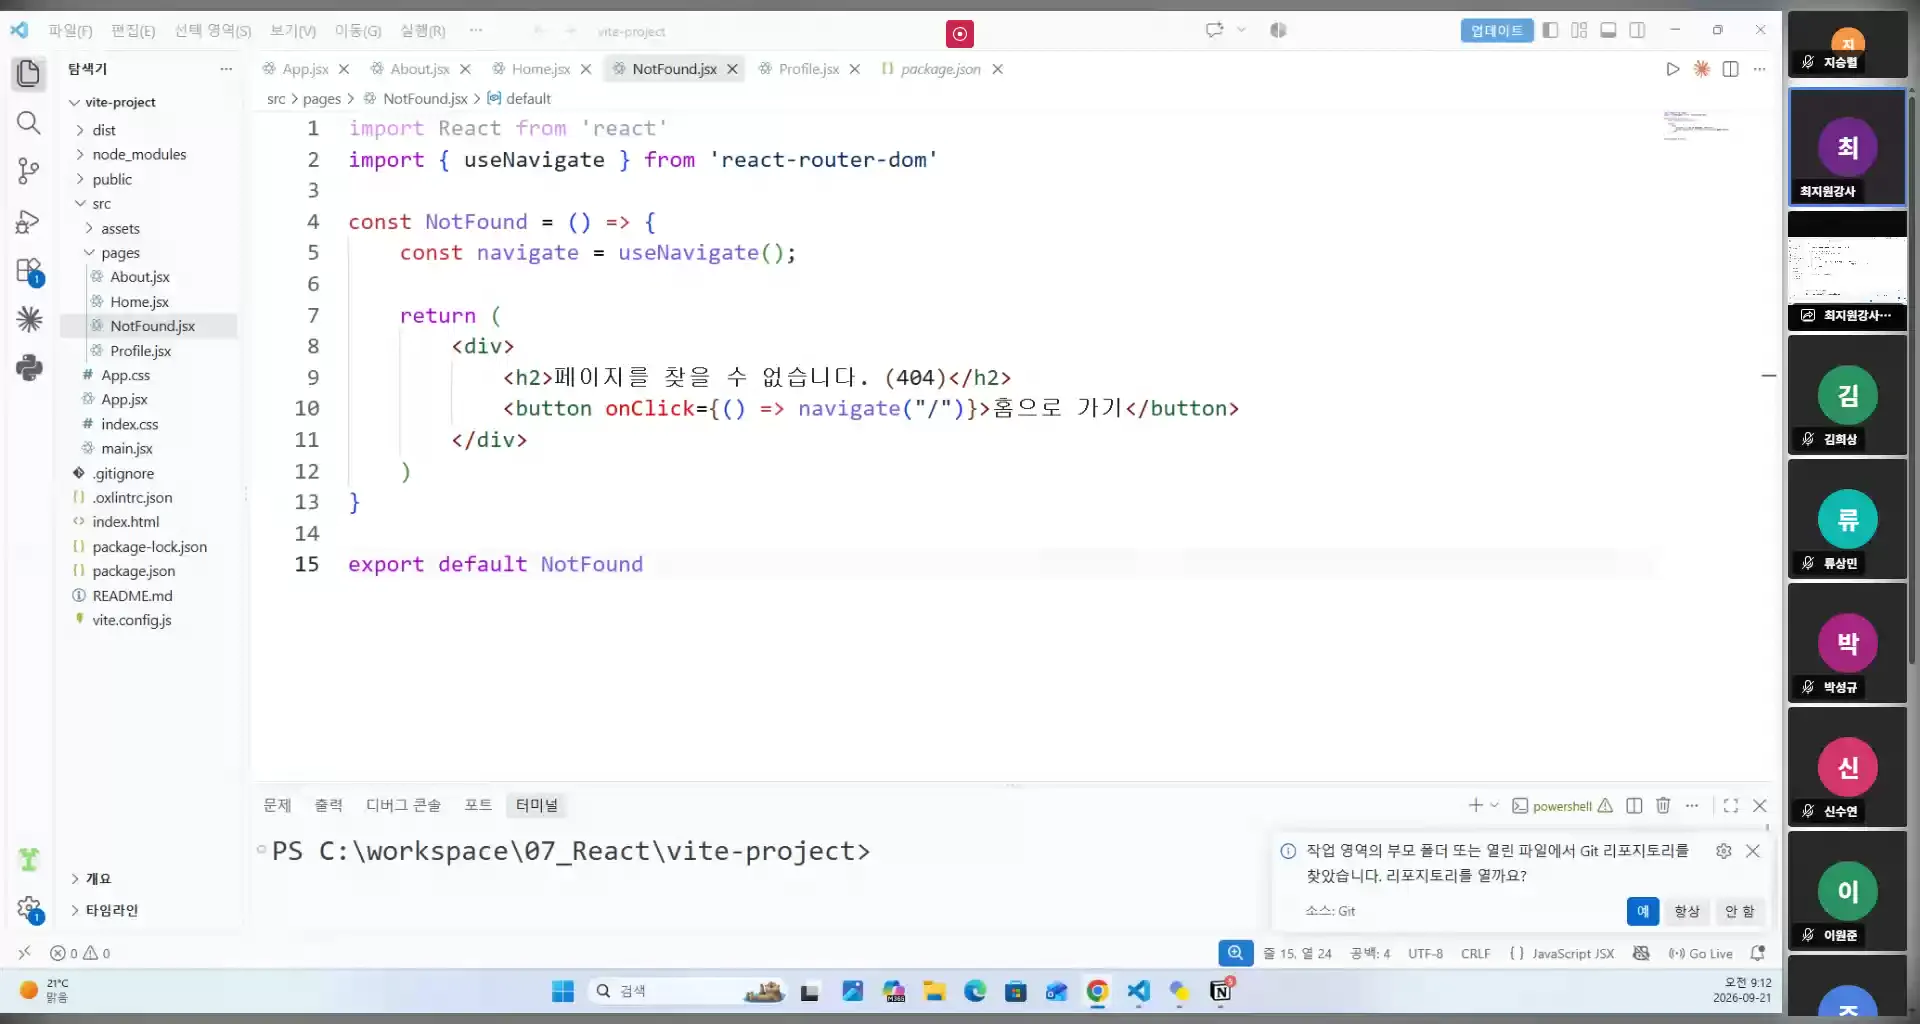
Task: Open Microsoft Edge from the taskbar
Action: [975, 991]
